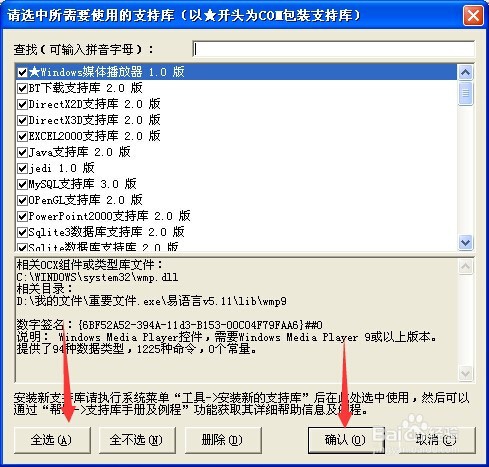Click the library list scrollbar thumb

(x=465, y=93)
